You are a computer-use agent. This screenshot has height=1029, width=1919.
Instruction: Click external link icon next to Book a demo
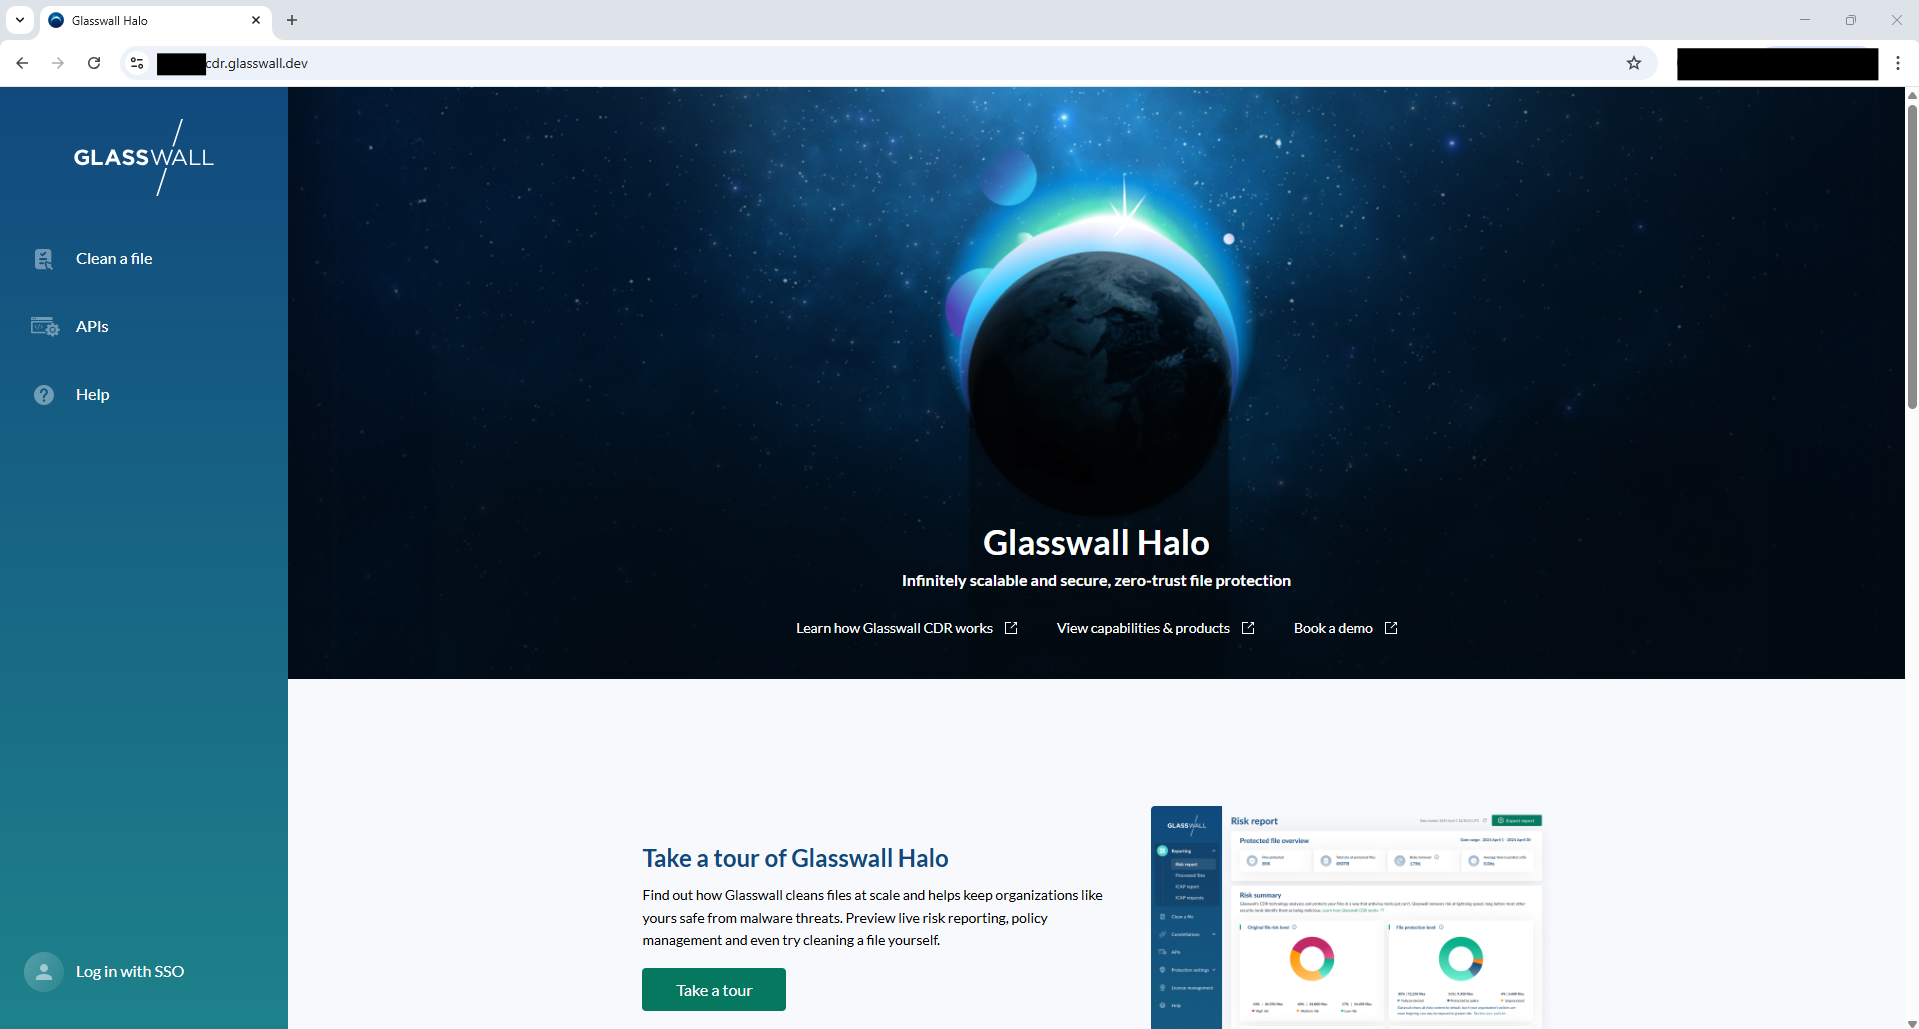(1391, 628)
